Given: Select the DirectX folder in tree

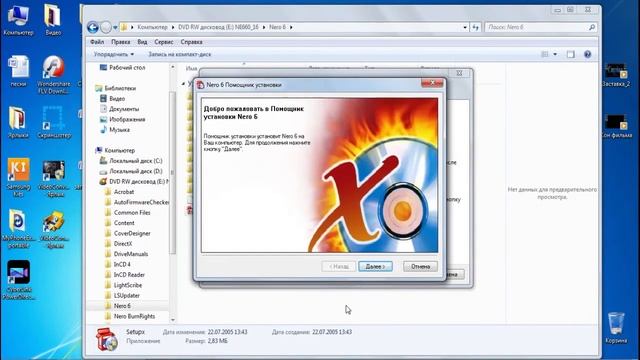Looking at the screenshot, I should tap(123, 244).
